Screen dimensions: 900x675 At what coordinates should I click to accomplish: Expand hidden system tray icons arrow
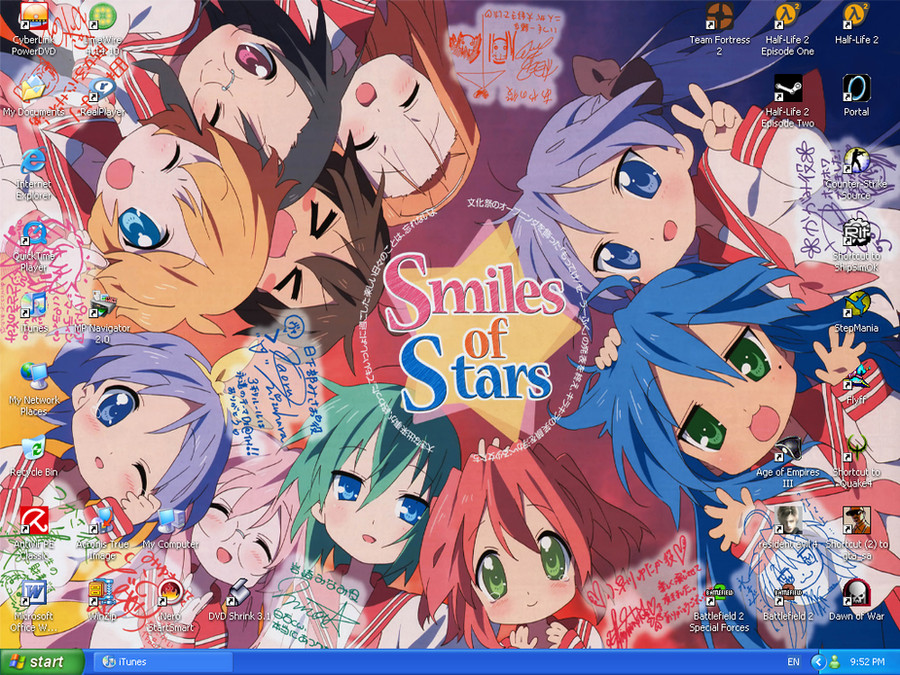[x=818, y=662]
